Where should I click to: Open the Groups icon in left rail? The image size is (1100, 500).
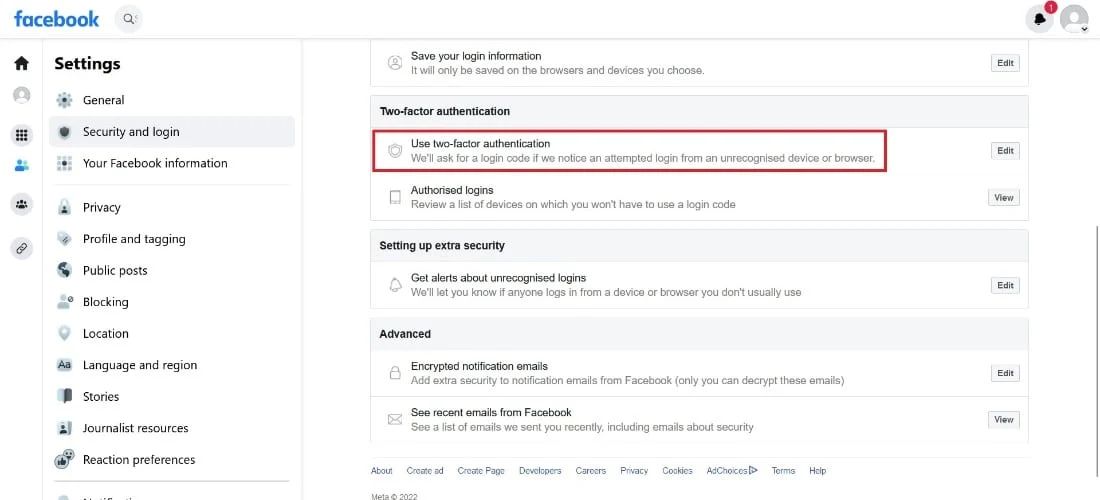[22, 205]
